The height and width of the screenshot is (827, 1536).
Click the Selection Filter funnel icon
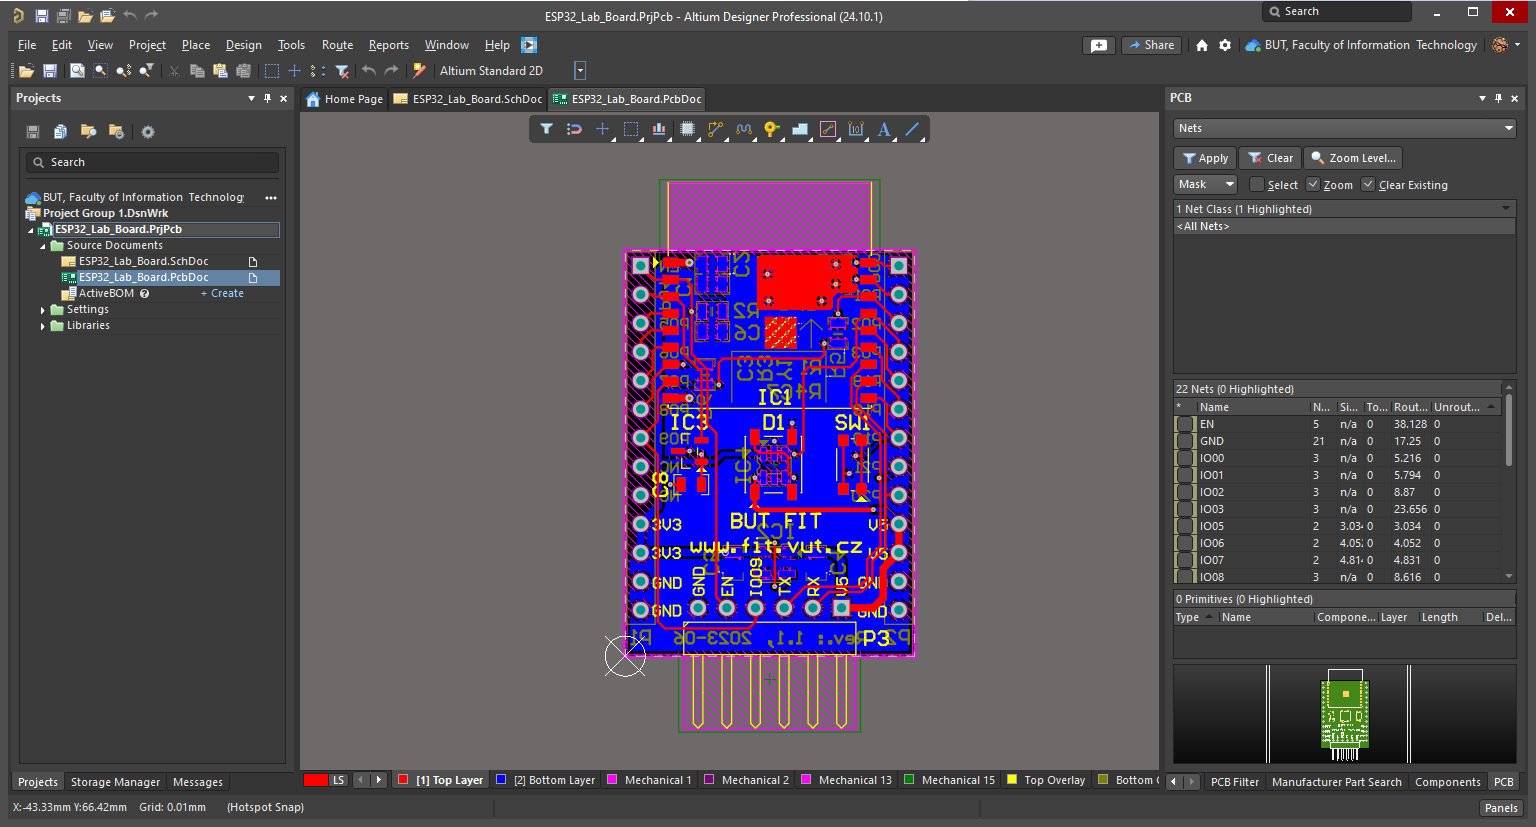click(x=546, y=129)
